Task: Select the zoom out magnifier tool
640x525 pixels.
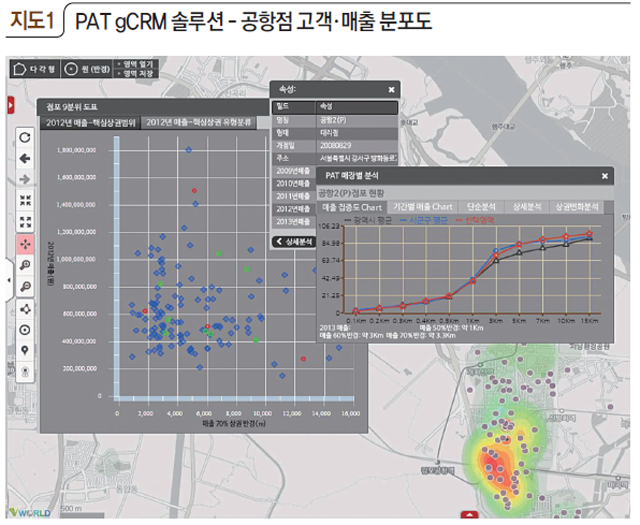Action: 25,287
